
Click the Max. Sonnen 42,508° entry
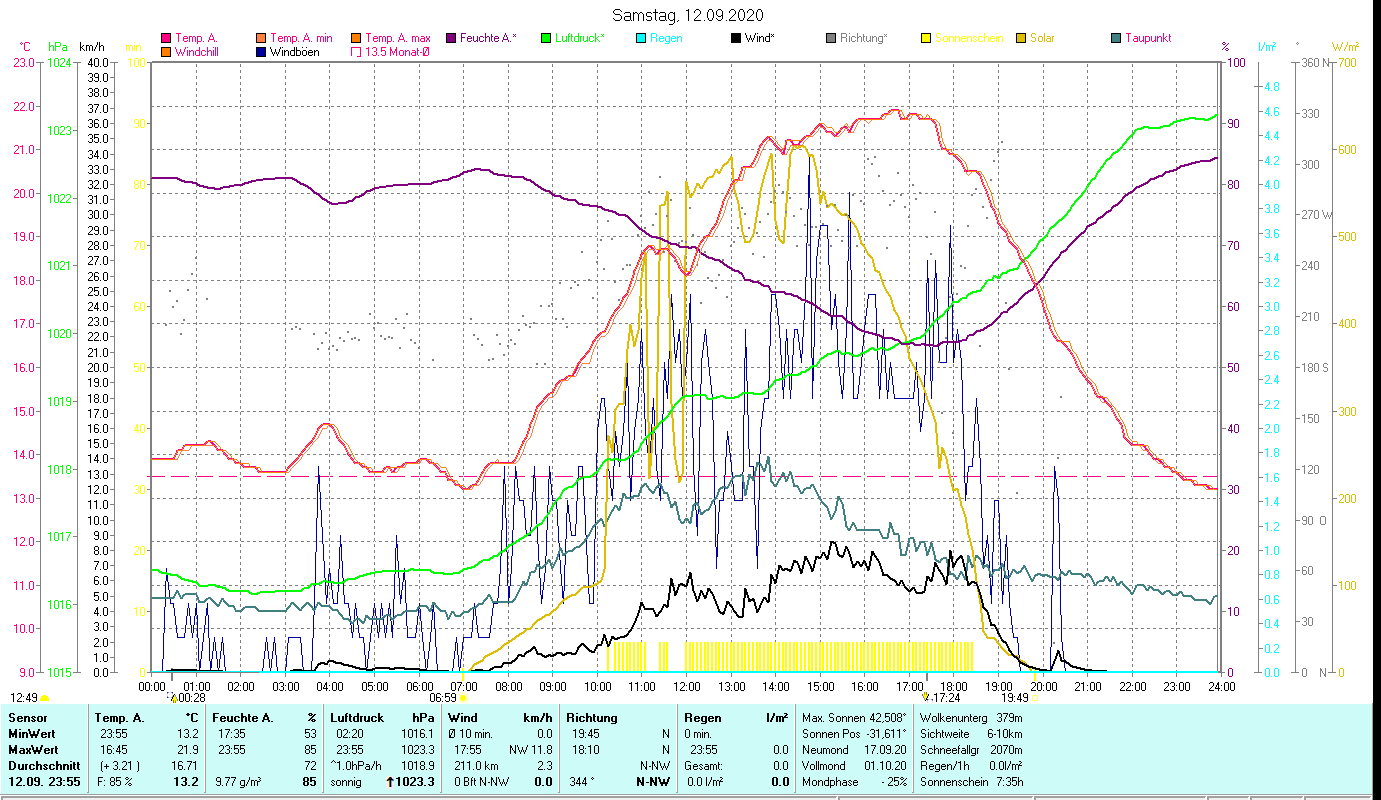click(x=855, y=718)
